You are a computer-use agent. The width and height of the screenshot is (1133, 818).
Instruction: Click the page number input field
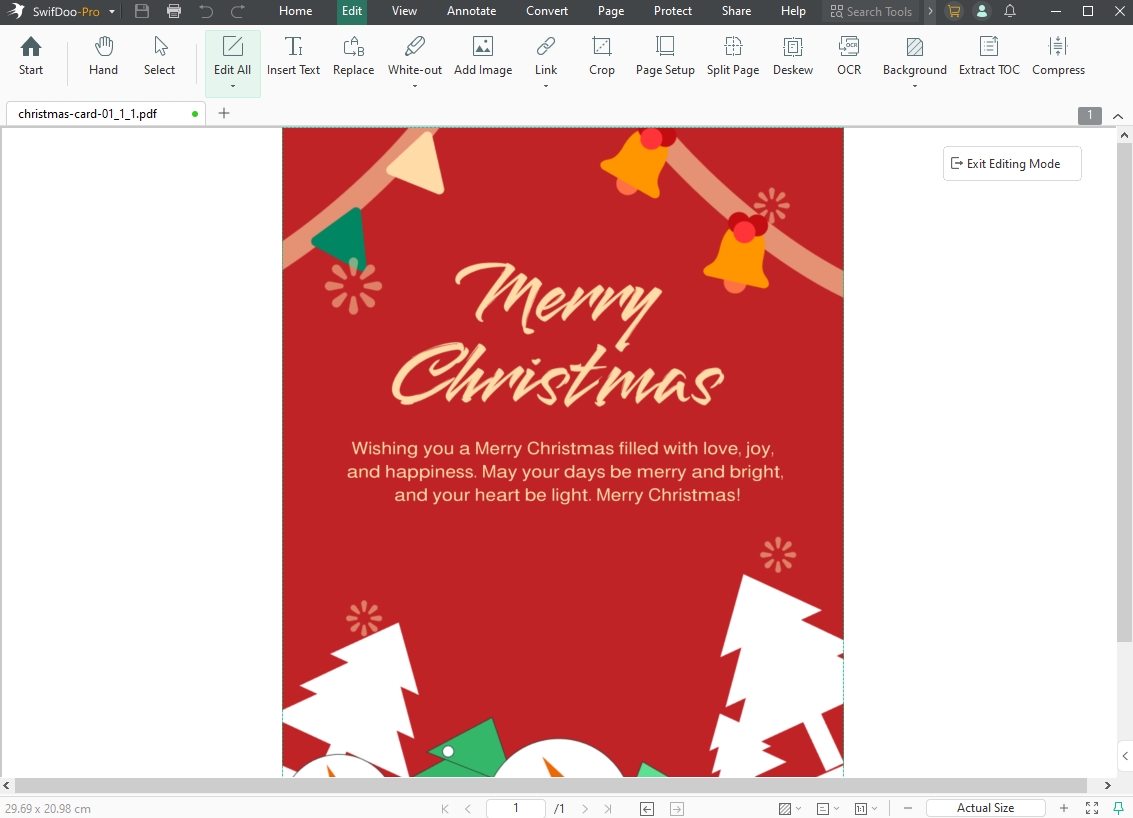[515, 807]
